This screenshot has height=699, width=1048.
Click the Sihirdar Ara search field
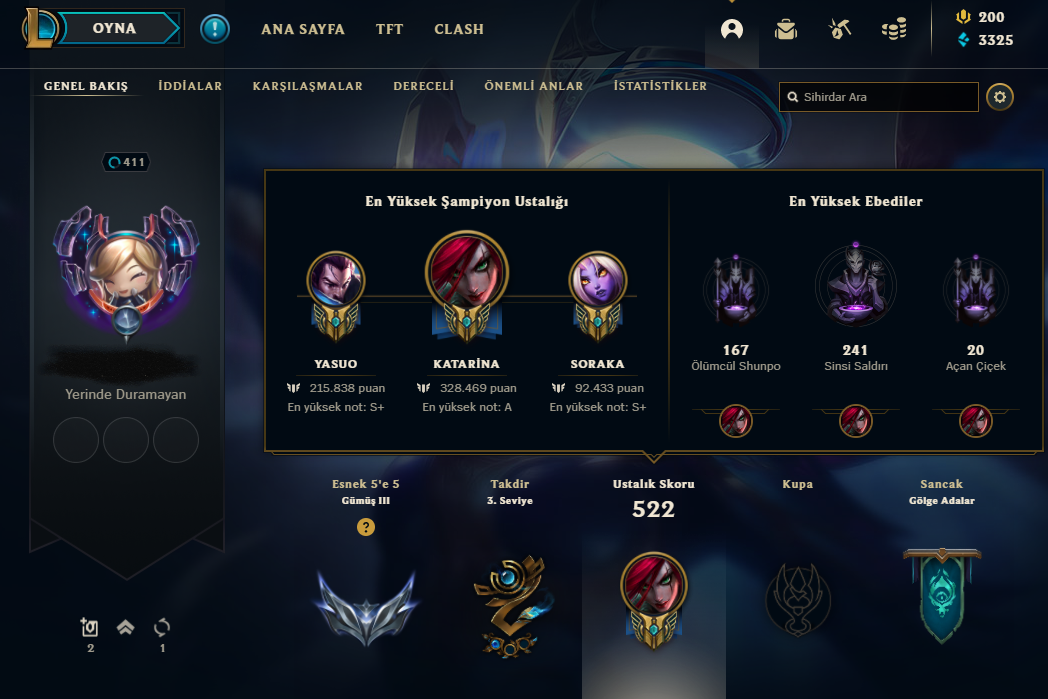(x=878, y=97)
